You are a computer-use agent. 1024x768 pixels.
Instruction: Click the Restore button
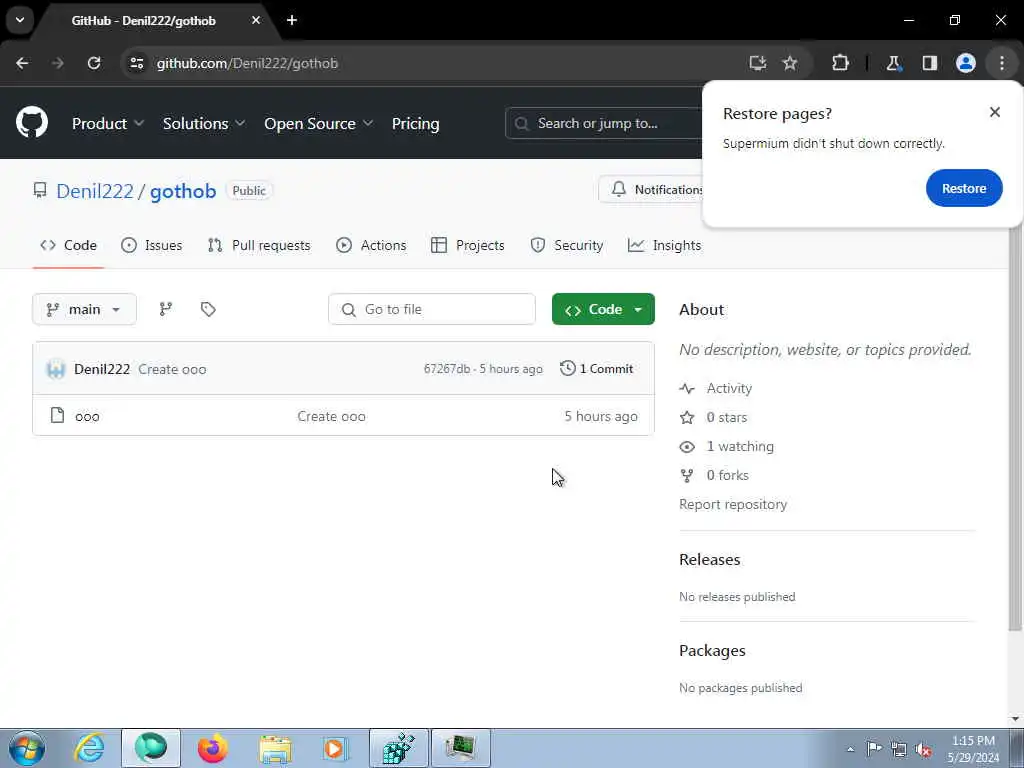[x=964, y=188]
